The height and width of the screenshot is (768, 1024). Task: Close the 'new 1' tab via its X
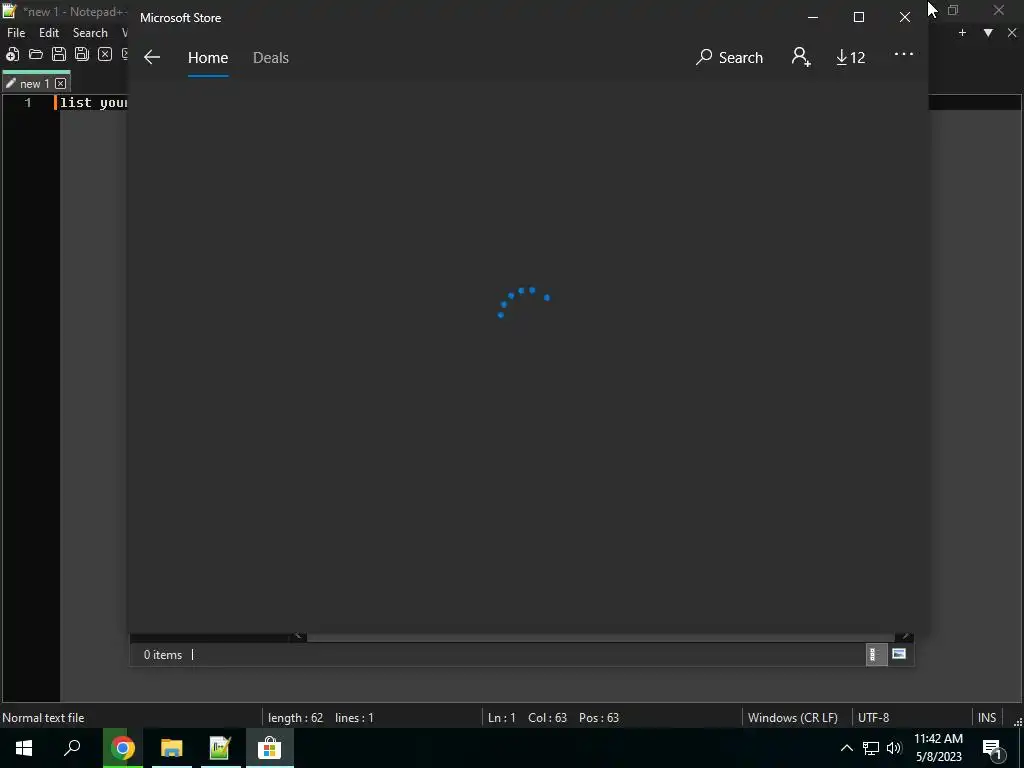pyautogui.click(x=61, y=84)
